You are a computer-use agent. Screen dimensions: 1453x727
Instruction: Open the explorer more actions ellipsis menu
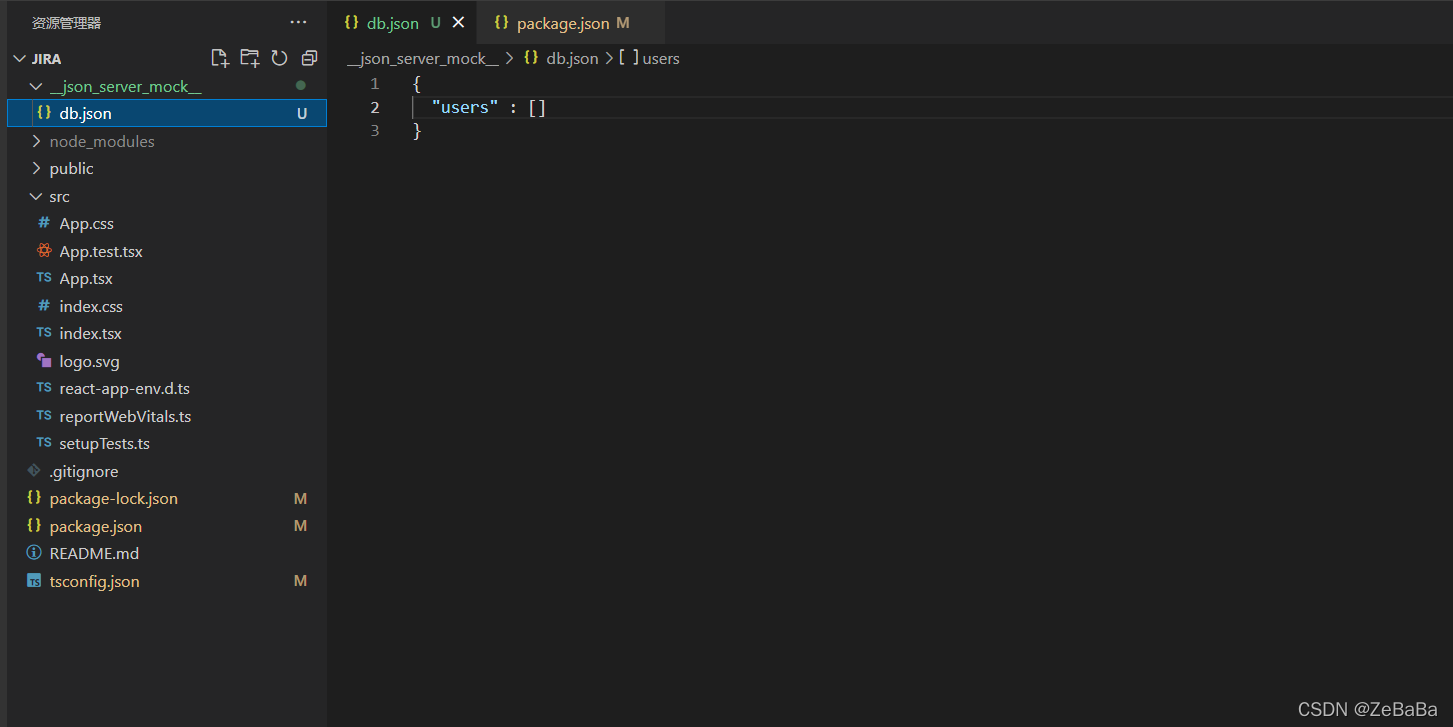pos(298,22)
